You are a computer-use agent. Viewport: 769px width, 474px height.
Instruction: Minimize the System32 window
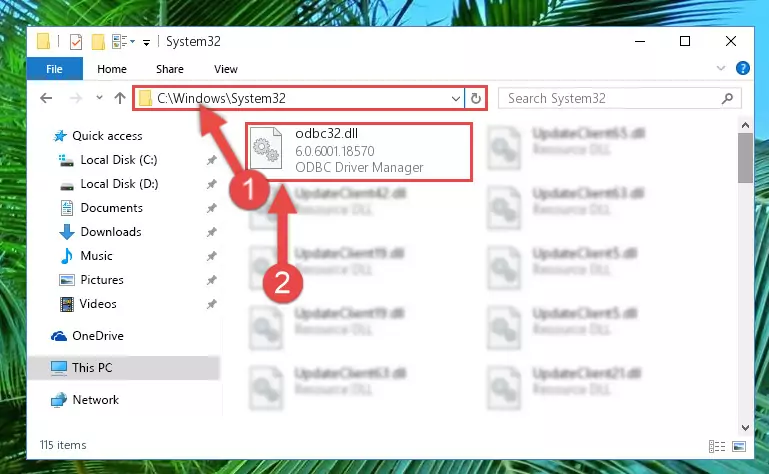640,42
